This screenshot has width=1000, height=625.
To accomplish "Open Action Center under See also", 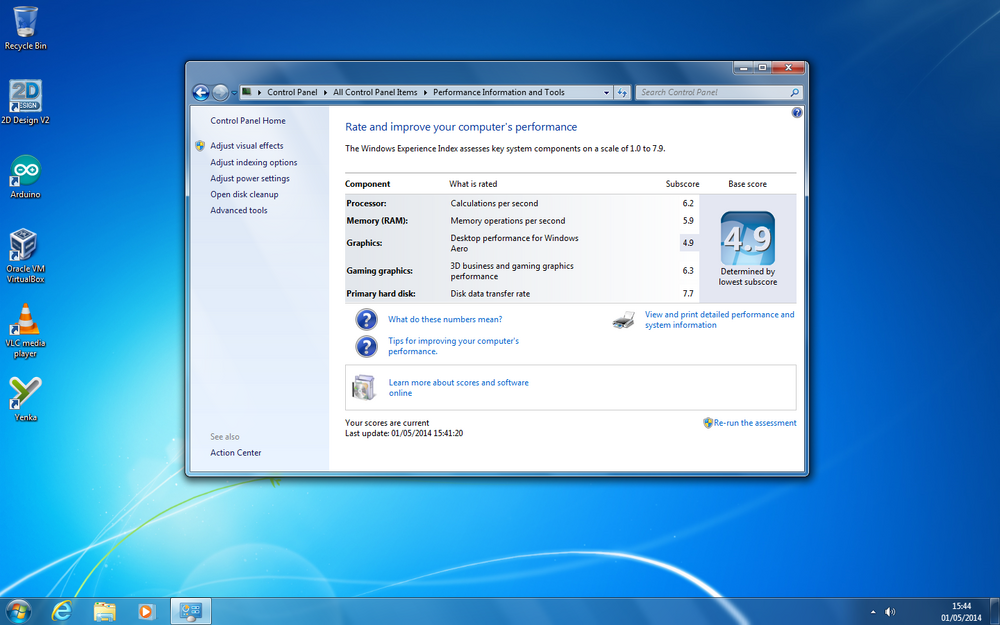I will point(236,453).
